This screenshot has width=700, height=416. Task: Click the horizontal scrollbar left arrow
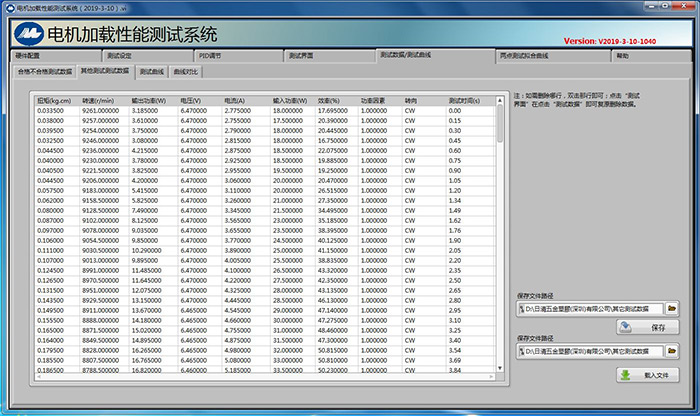pyautogui.click(x=38, y=377)
